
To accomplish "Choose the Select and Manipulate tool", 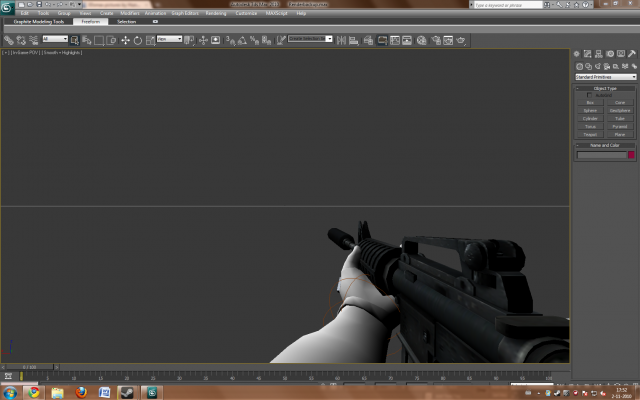I will pos(203,40).
